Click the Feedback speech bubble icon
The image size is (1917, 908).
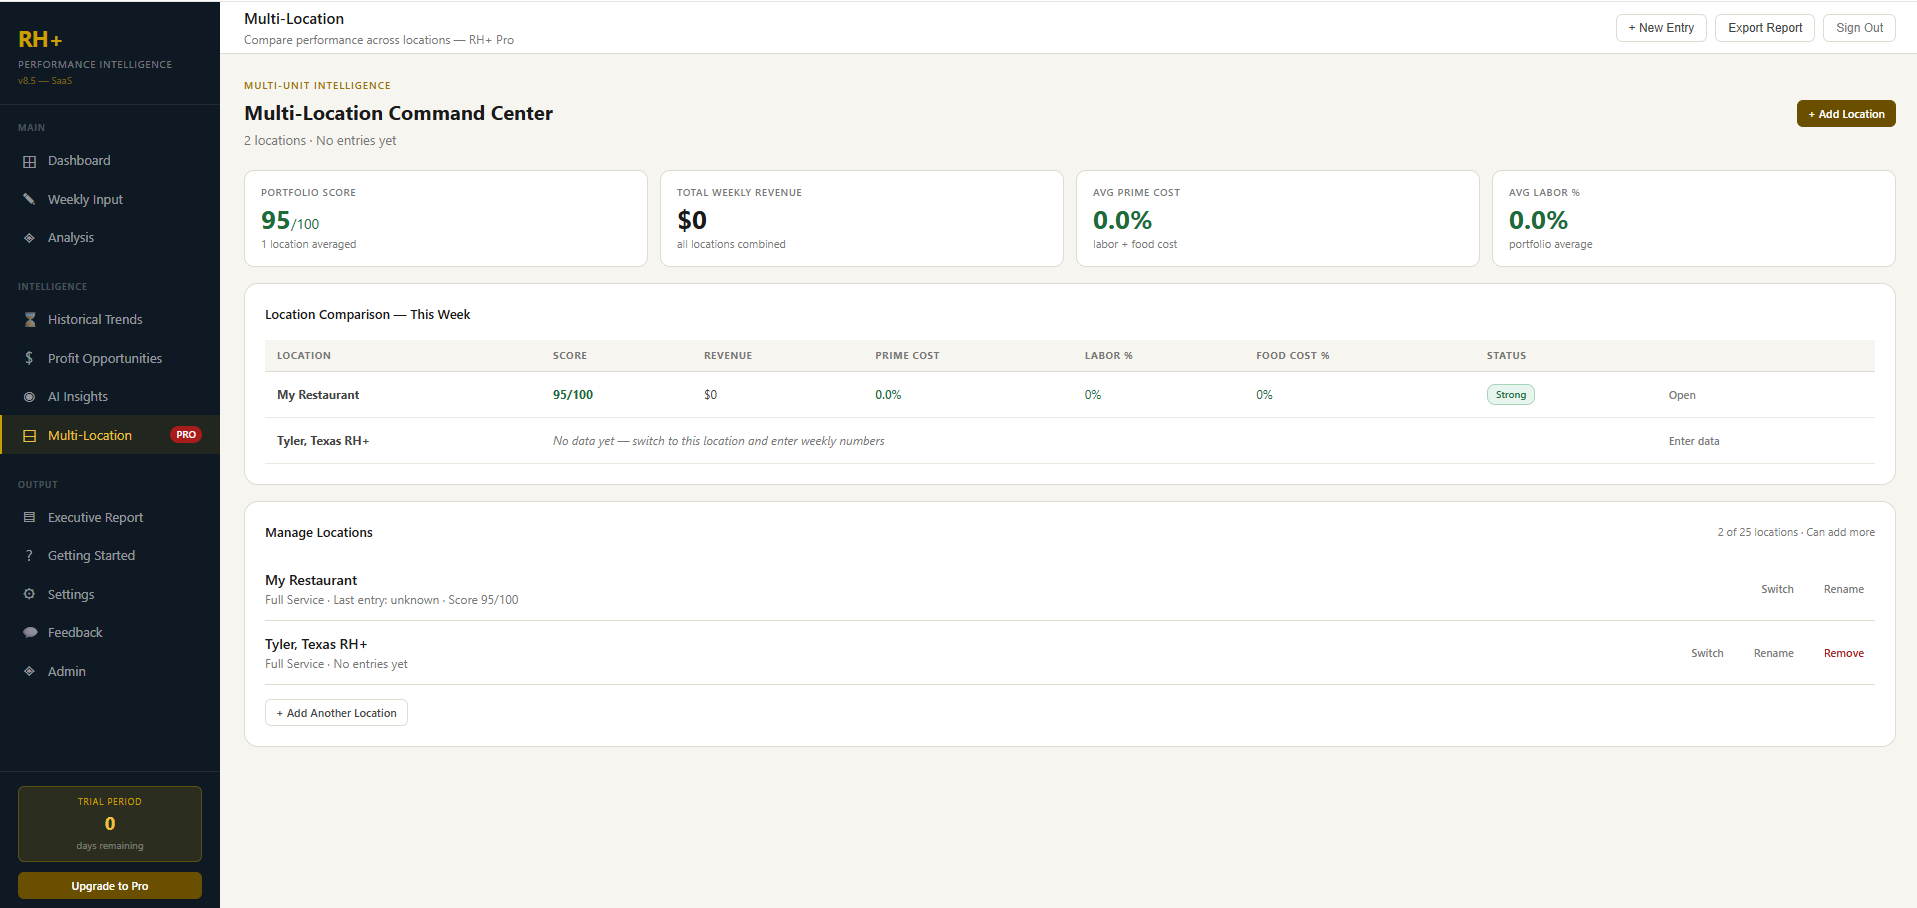click(29, 633)
